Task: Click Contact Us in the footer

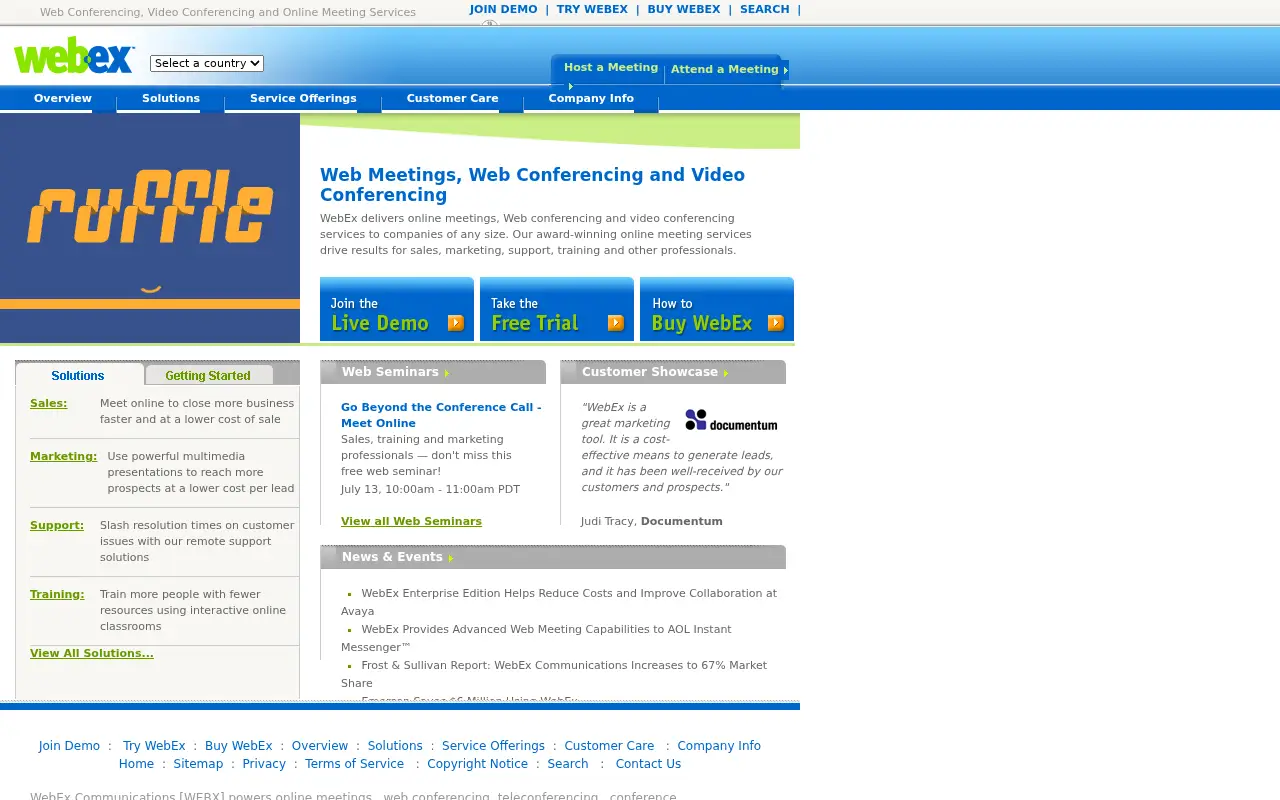Action: (648, 764)
